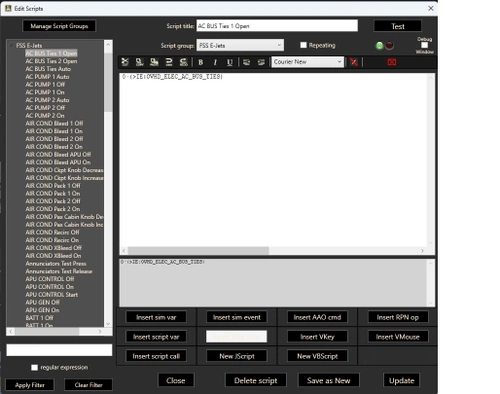The width and height of the screenshot is (500, 394).
Task: Click Insert AAO cmd button
Action: click(x=317, y=317)
